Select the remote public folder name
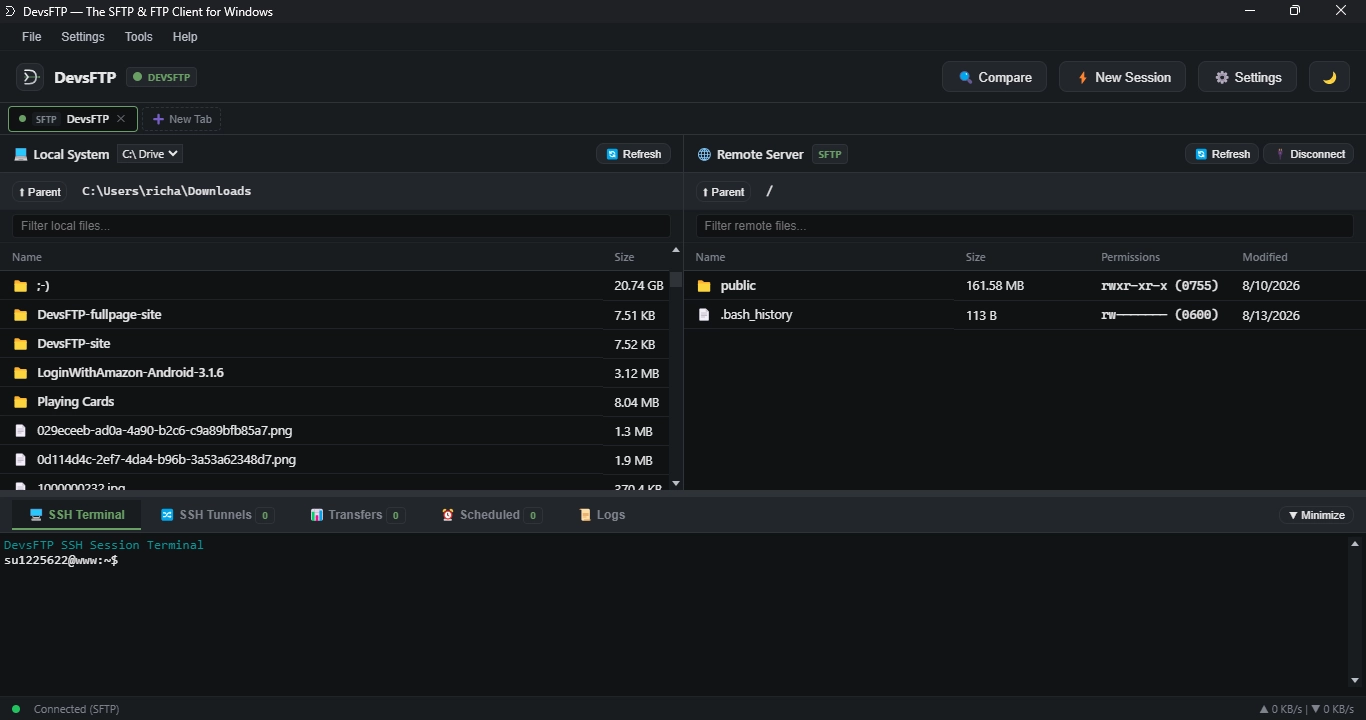Viewport: 1366px width, 720px height. (x=738, y=285)
